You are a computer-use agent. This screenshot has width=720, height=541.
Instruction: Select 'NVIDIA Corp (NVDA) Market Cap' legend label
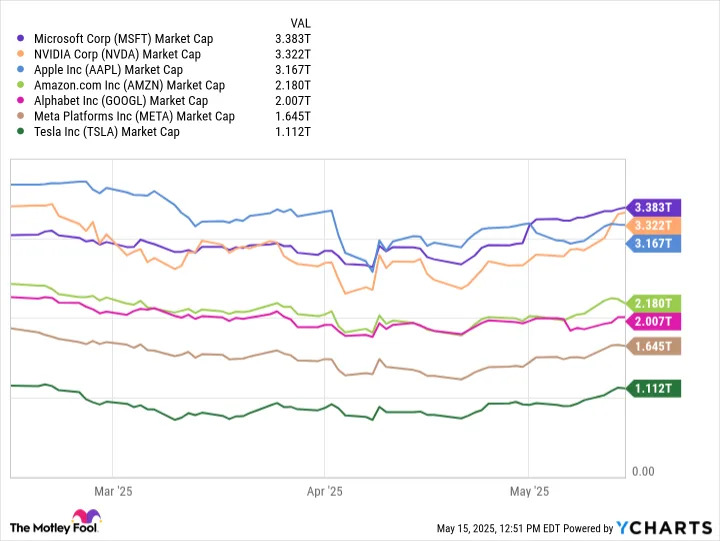click(x=117, y=54)
